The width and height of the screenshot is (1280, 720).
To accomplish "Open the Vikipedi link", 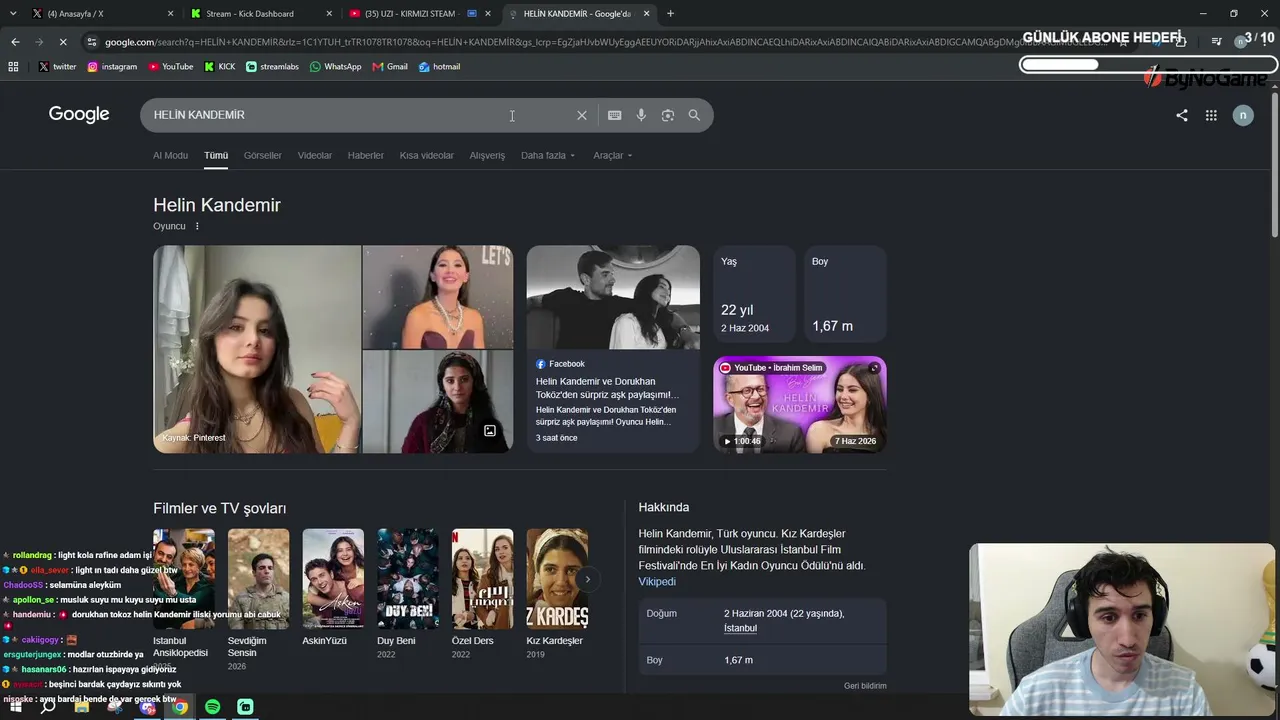I will pos(657,582).
